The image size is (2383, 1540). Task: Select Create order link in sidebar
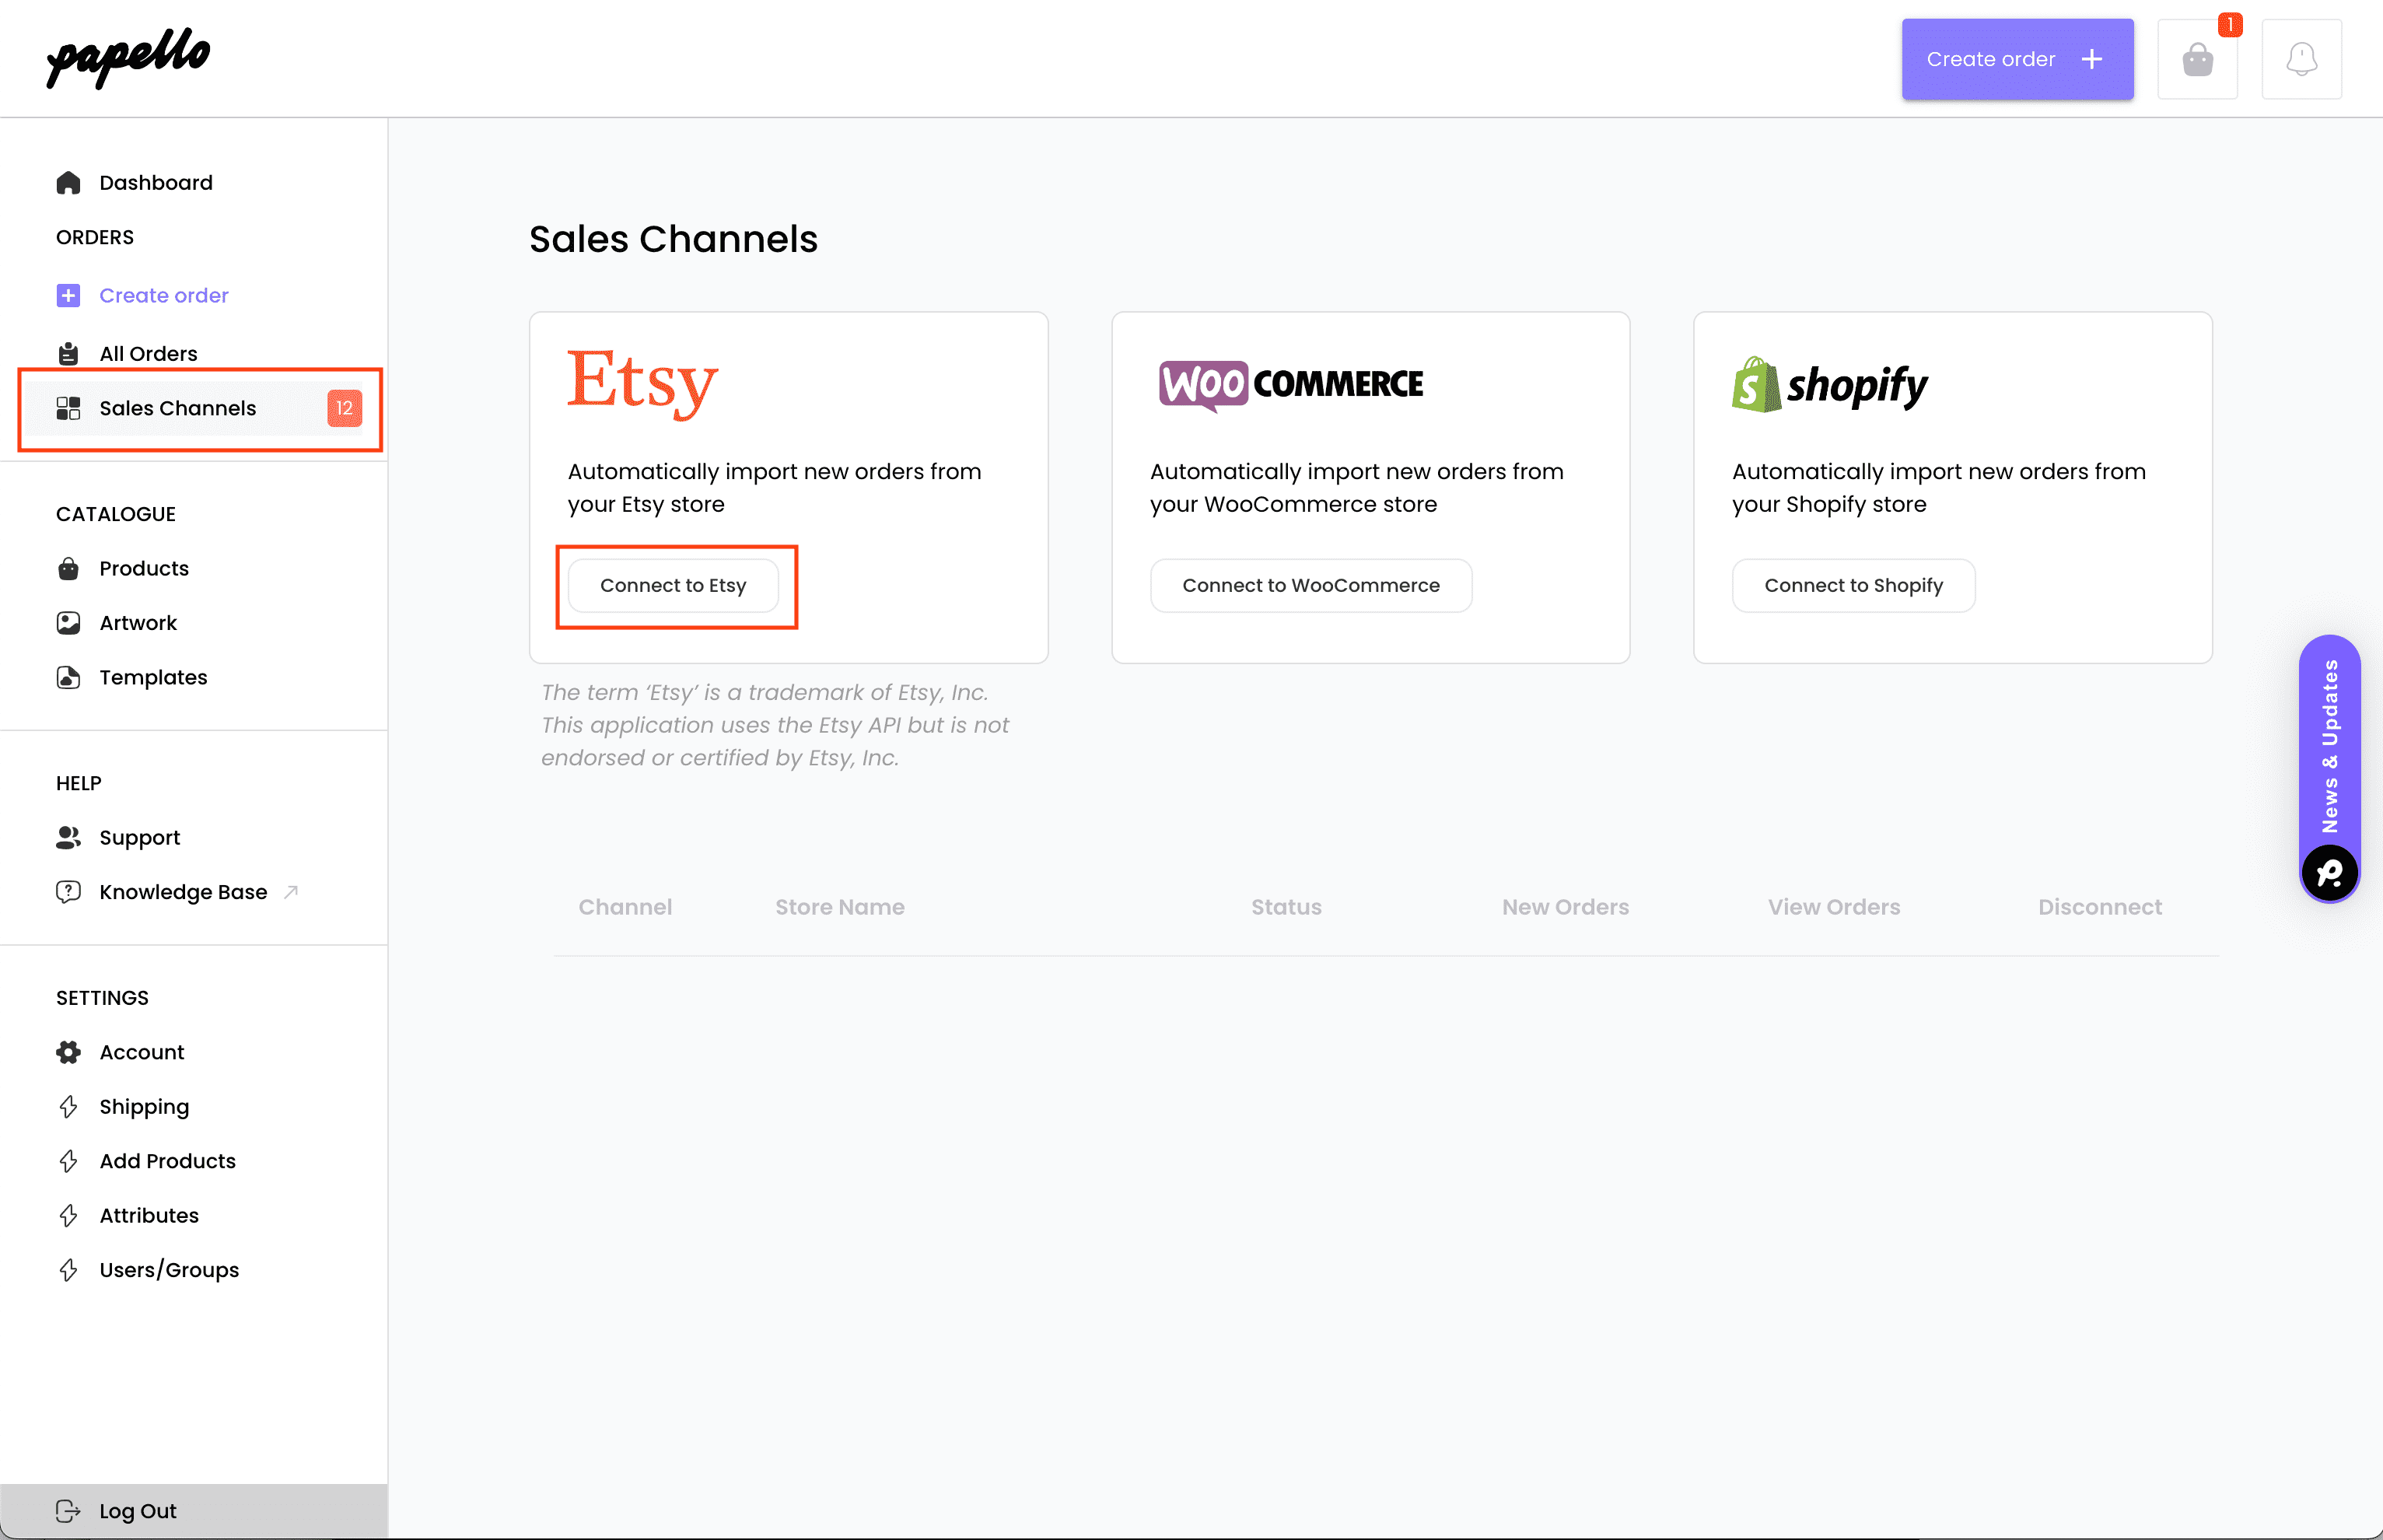click(x=164, y=296)
